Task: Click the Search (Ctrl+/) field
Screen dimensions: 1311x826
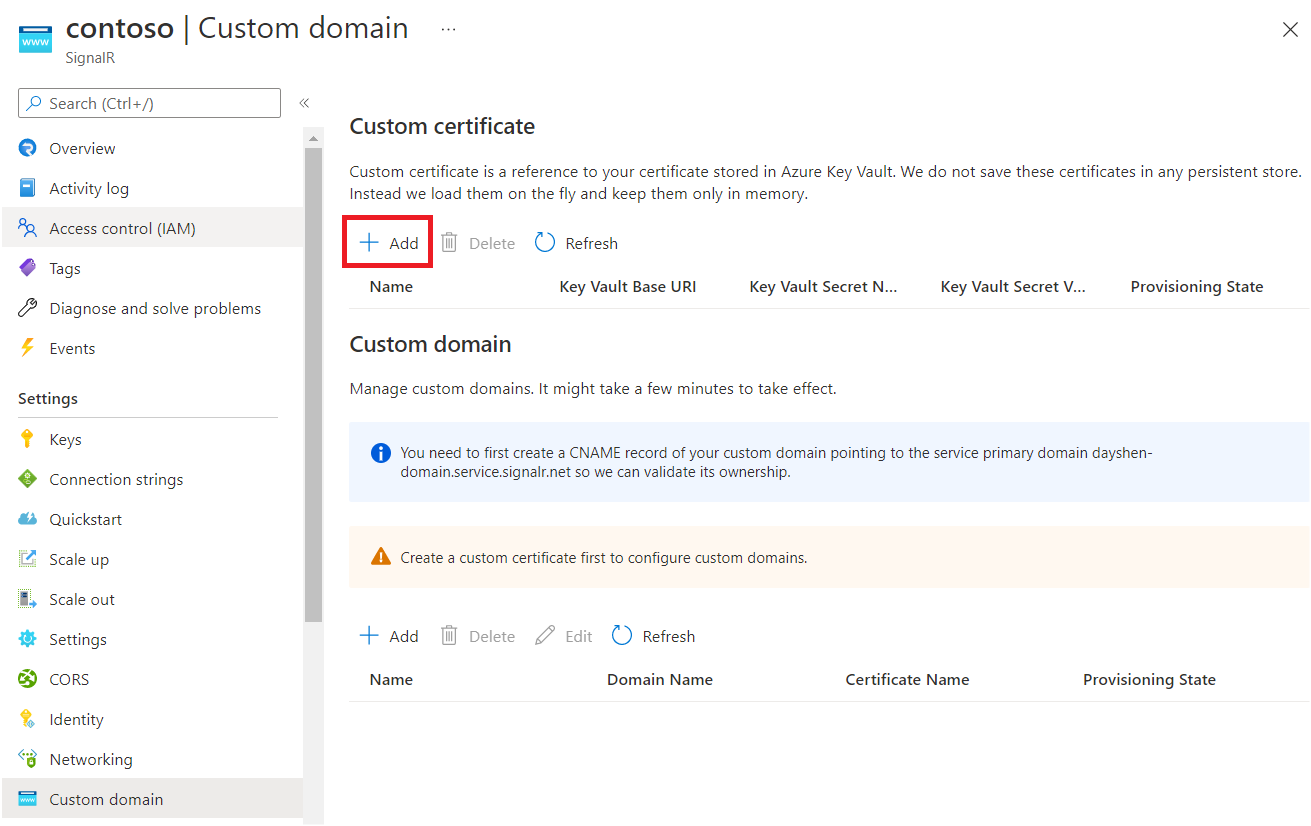Action: coord(148,103)
